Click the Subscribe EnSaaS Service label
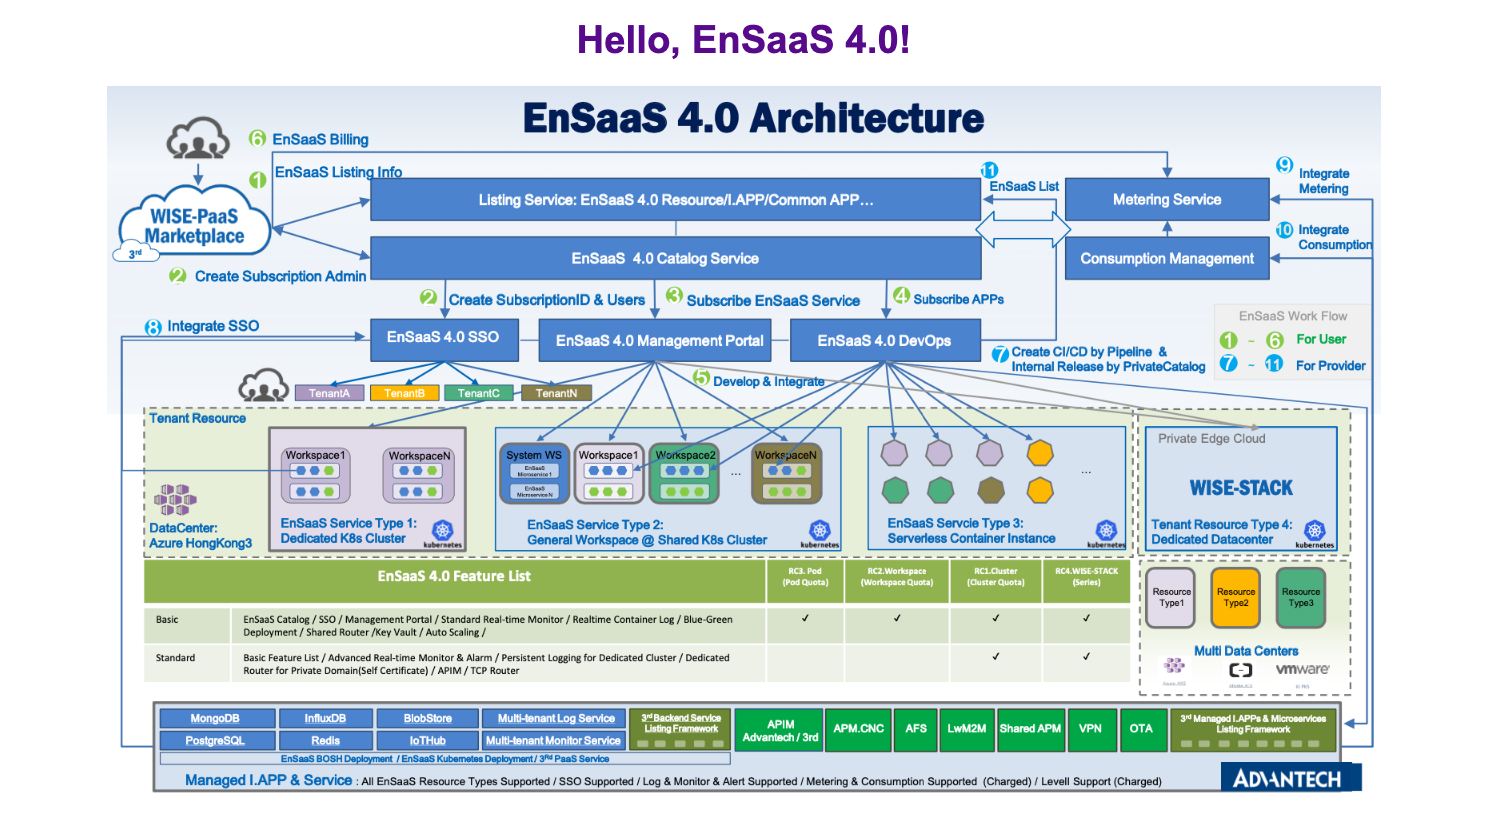The image size is (1507, 825). point(773,301)
